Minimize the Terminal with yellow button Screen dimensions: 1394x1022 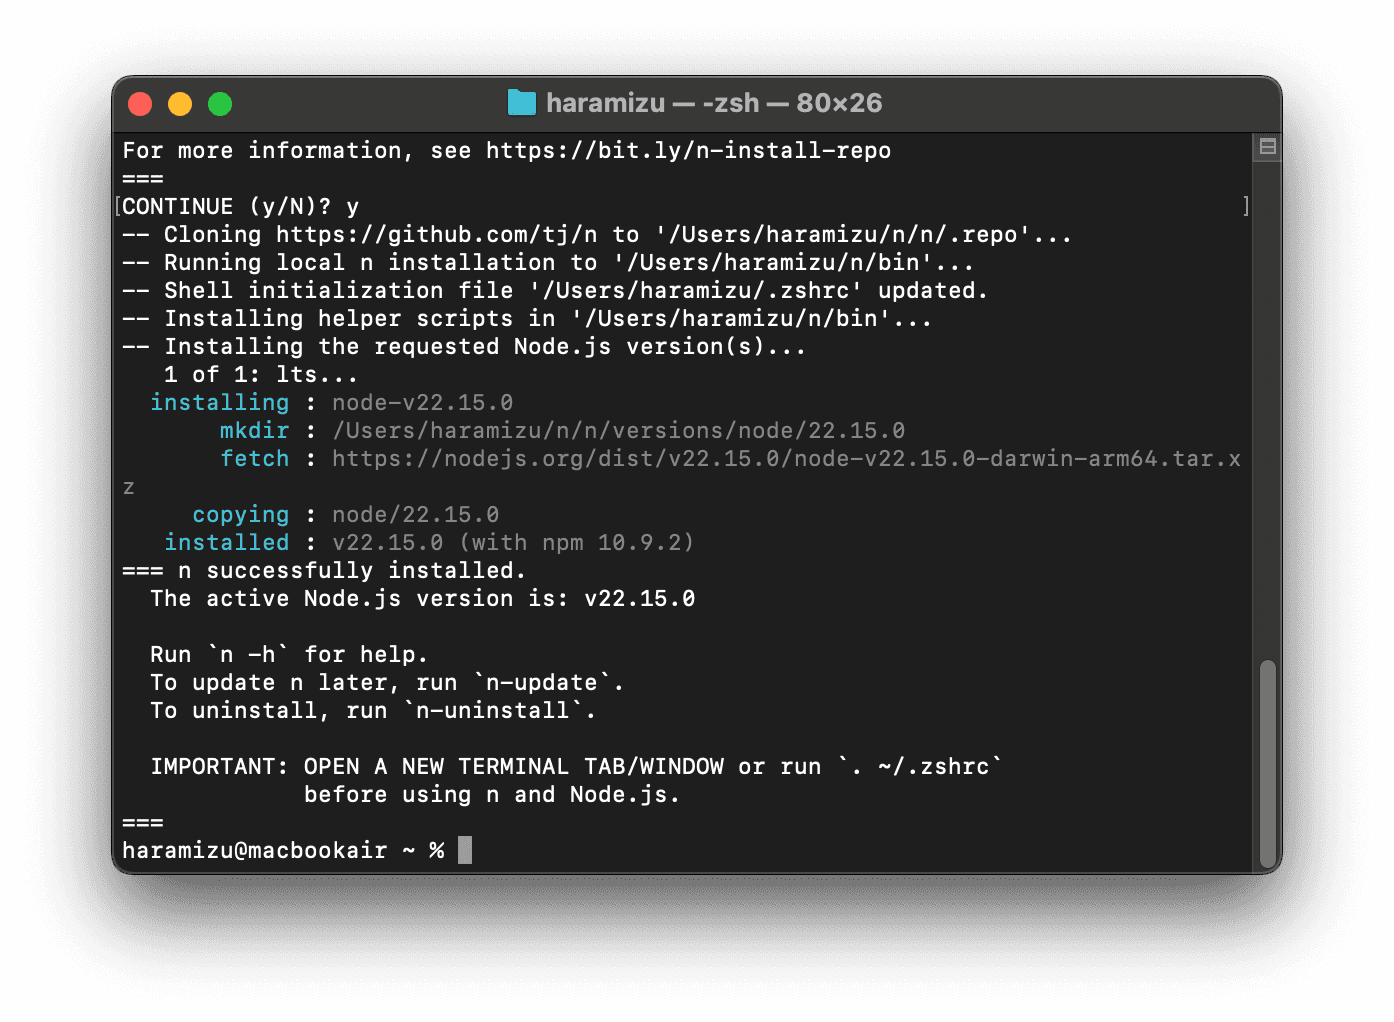(180, 104)
